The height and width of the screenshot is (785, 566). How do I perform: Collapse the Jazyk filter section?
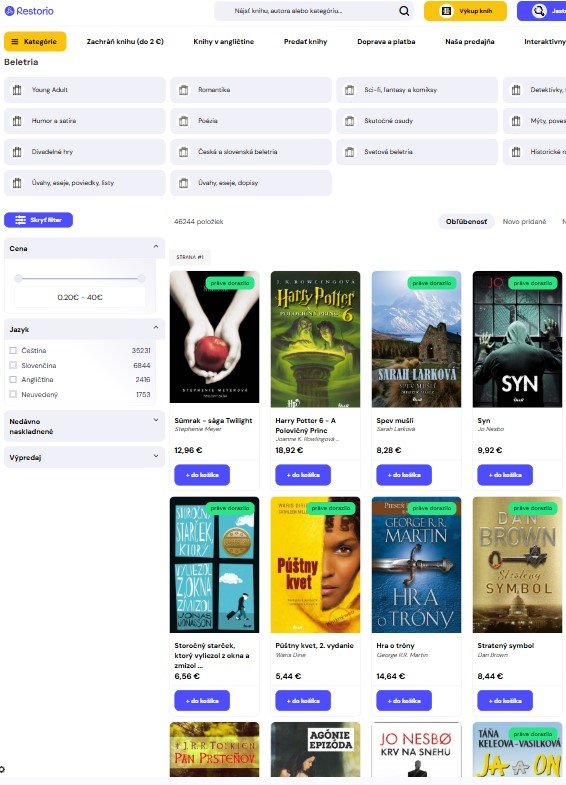tap(156, 327)
